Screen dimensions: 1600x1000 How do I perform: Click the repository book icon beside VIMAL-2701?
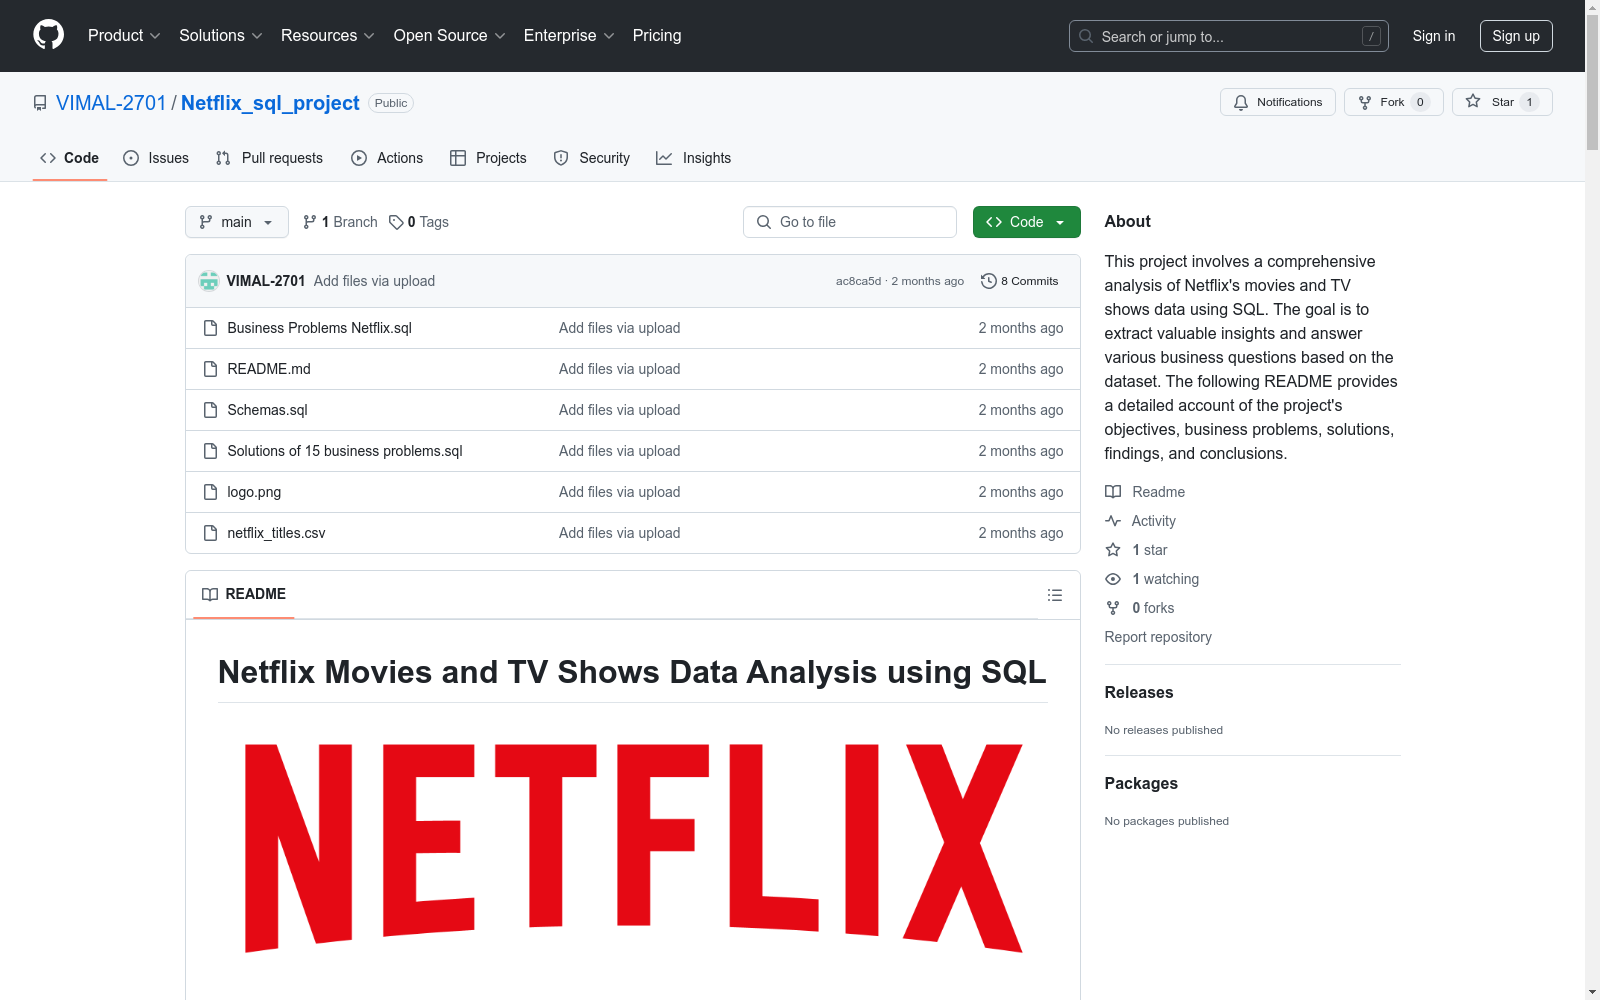(40, 103)
